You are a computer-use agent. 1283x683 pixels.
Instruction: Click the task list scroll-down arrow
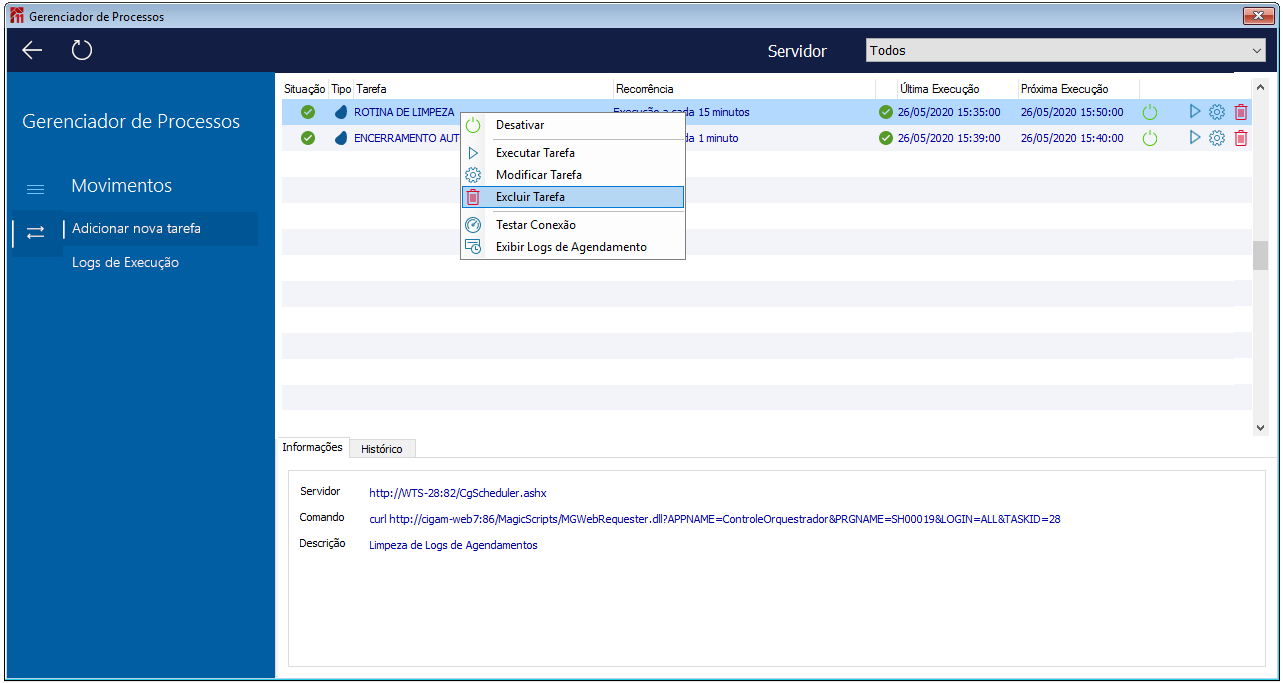point(1260,427)
